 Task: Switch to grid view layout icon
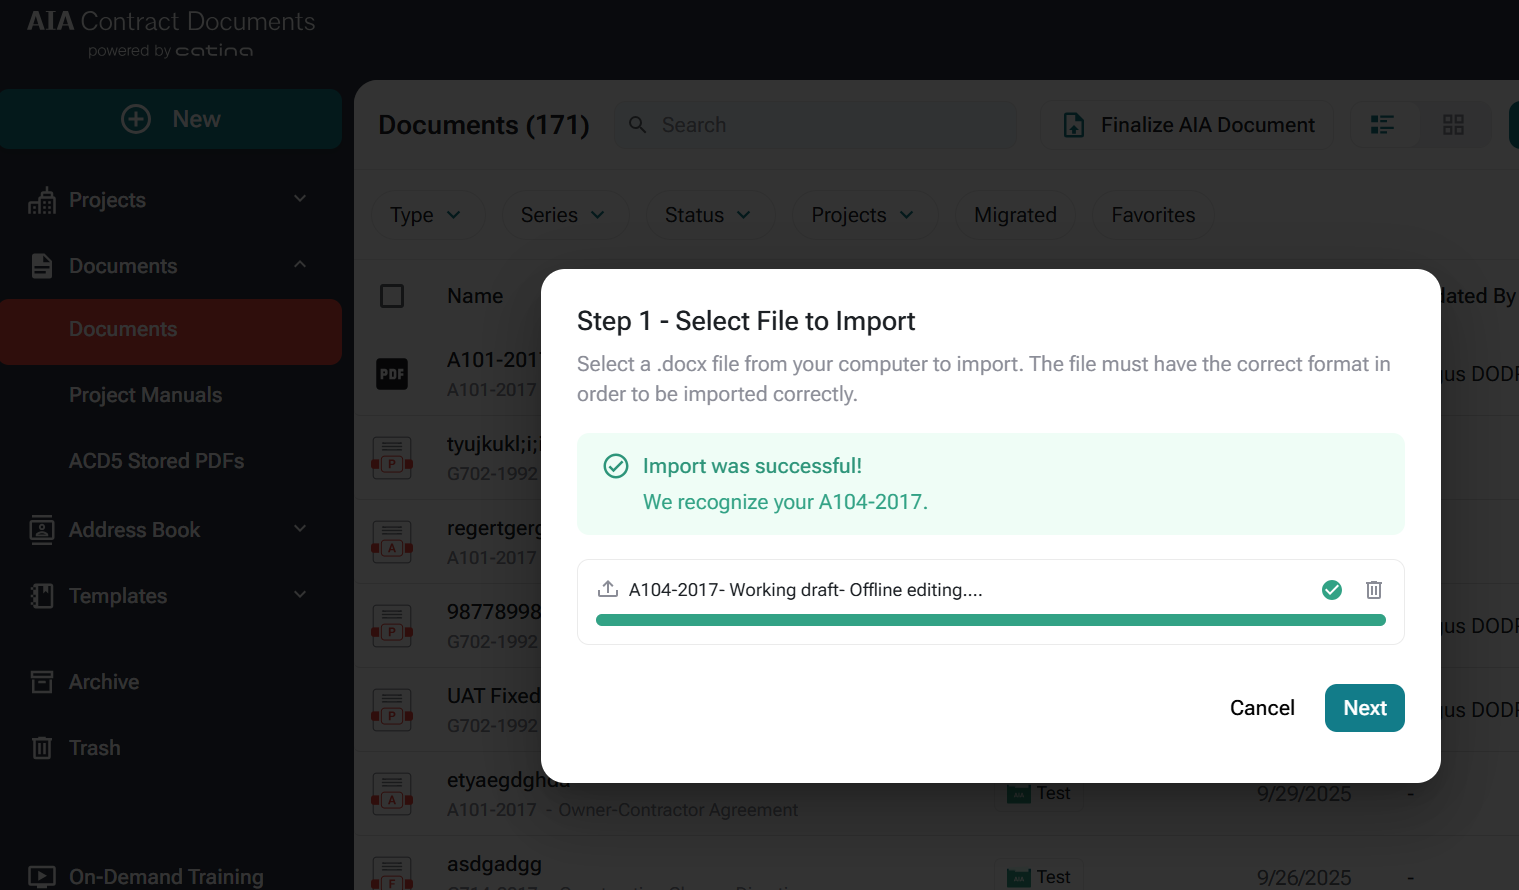[x=1453, y=125]
